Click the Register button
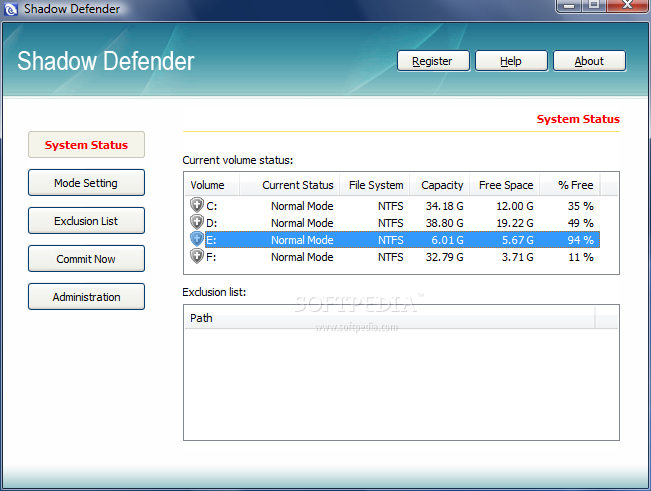The height and width of the screenshot is (491, 651). coord(433,61)
